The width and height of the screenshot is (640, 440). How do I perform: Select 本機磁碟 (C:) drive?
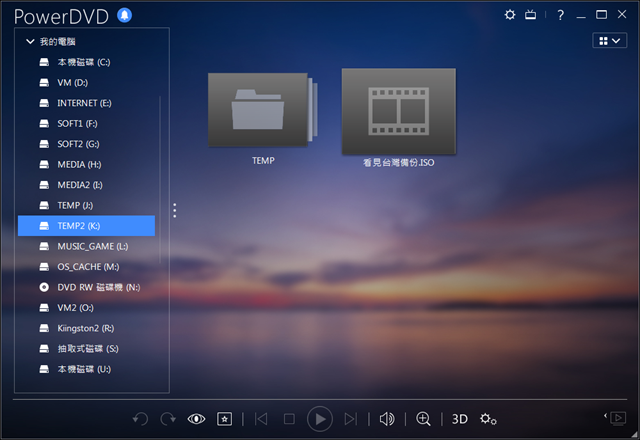[87, 62]
